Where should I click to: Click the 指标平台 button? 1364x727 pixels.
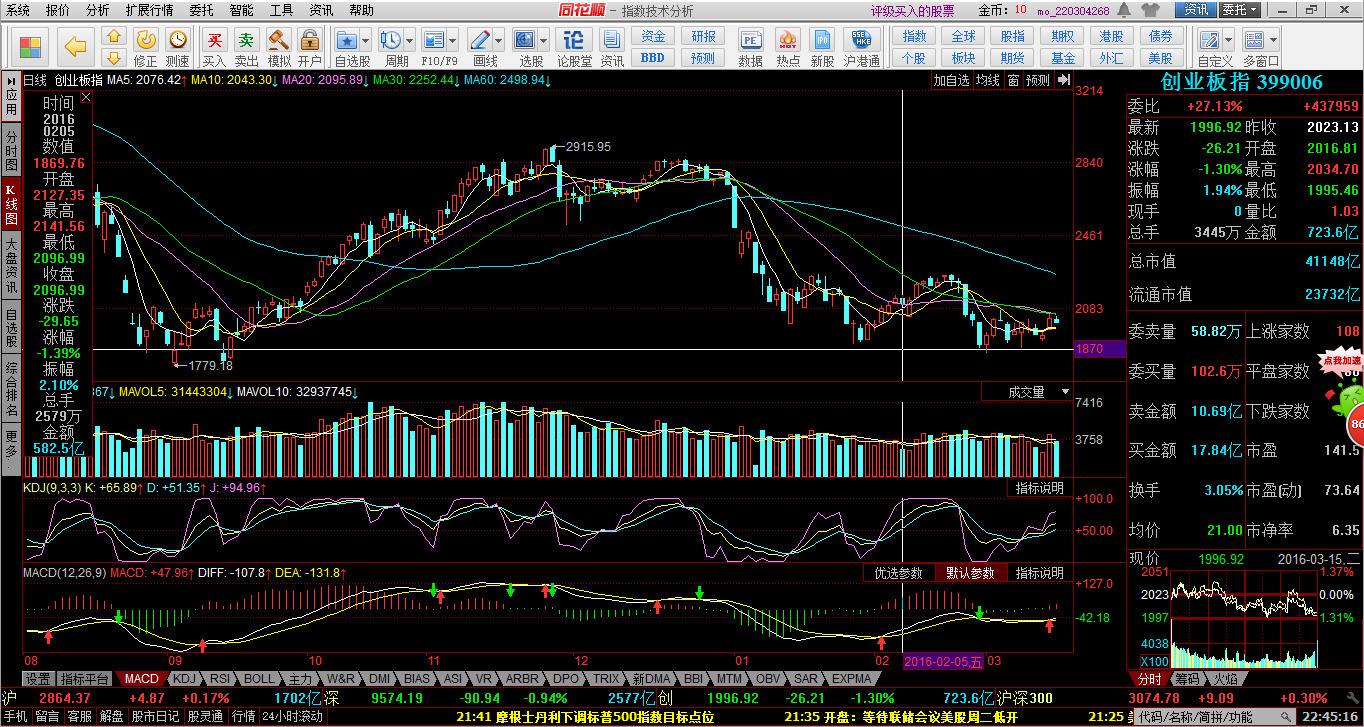[x=84, y=679]
